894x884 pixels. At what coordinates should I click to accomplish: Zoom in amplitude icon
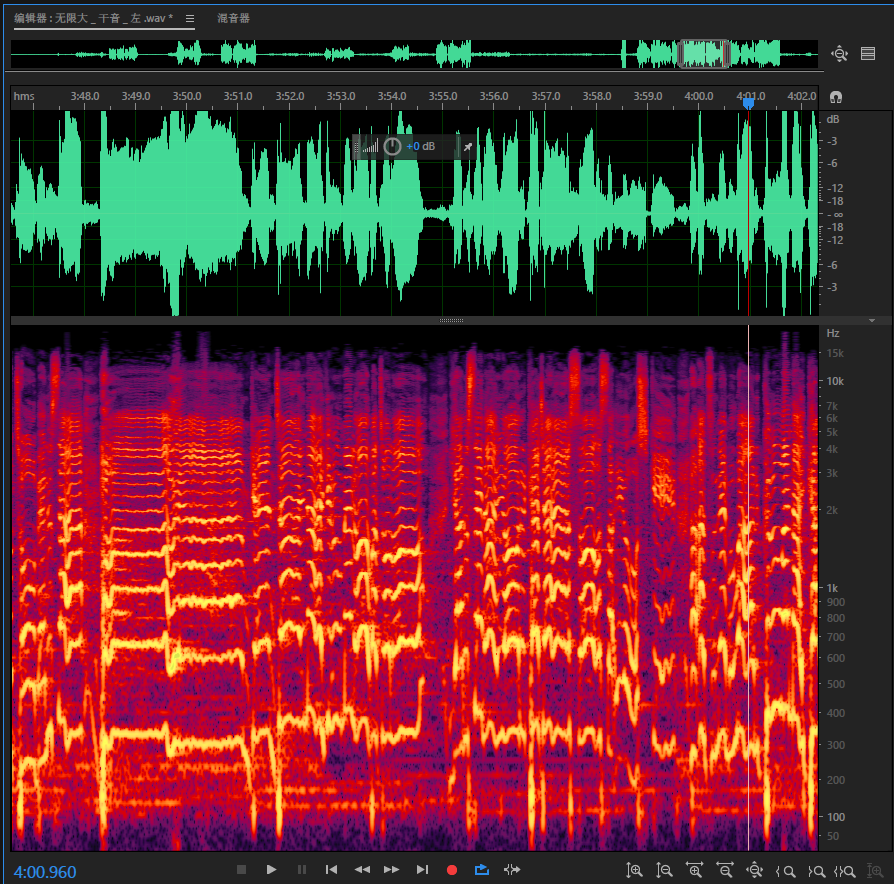[634, 871]
